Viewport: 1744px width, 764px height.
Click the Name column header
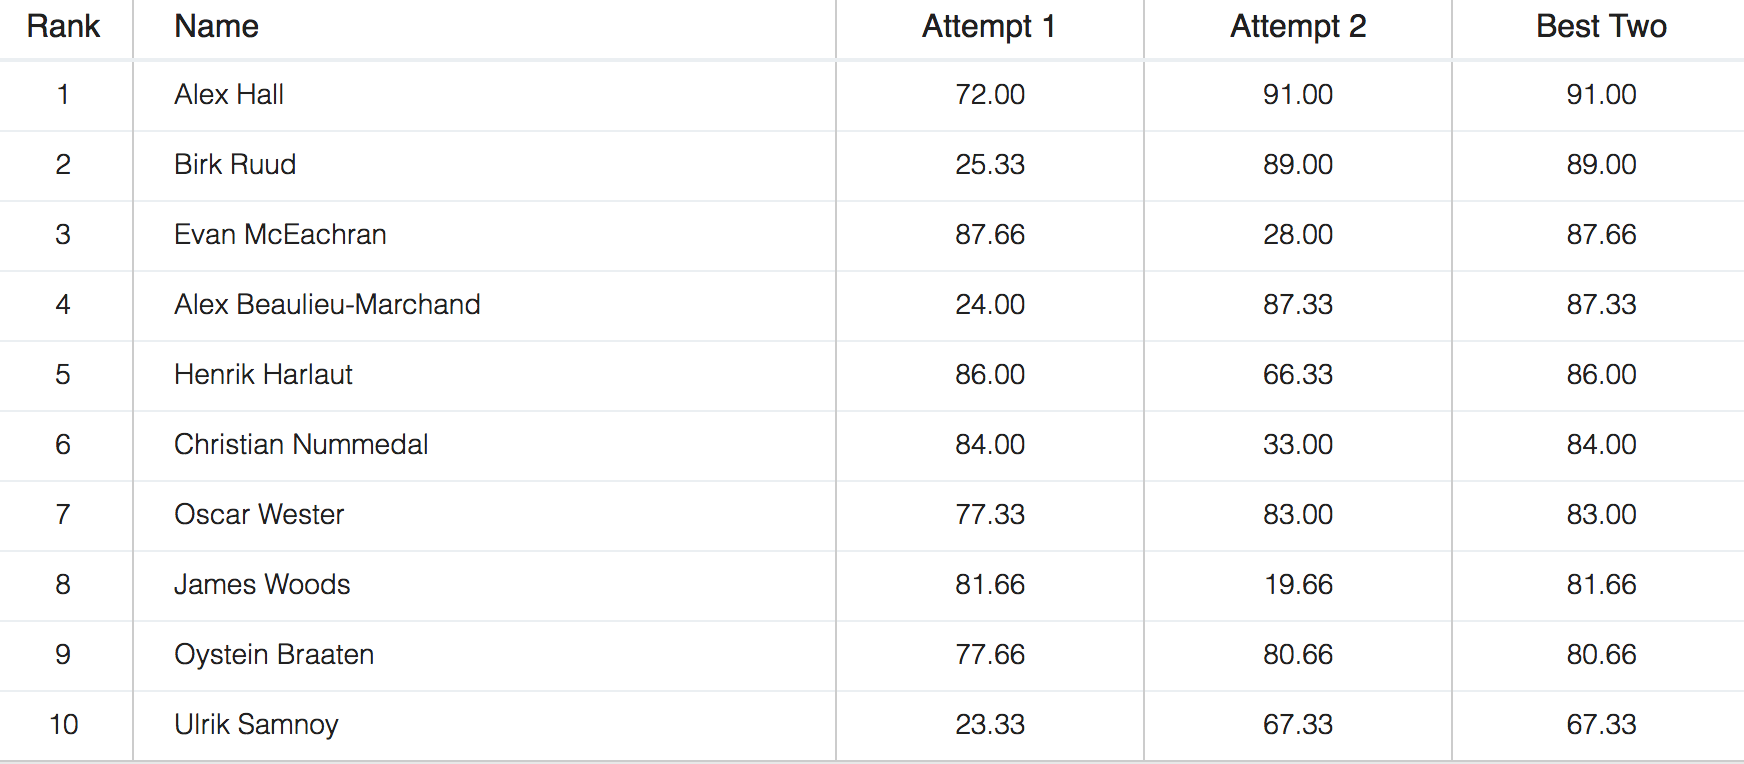click(216, 27)
